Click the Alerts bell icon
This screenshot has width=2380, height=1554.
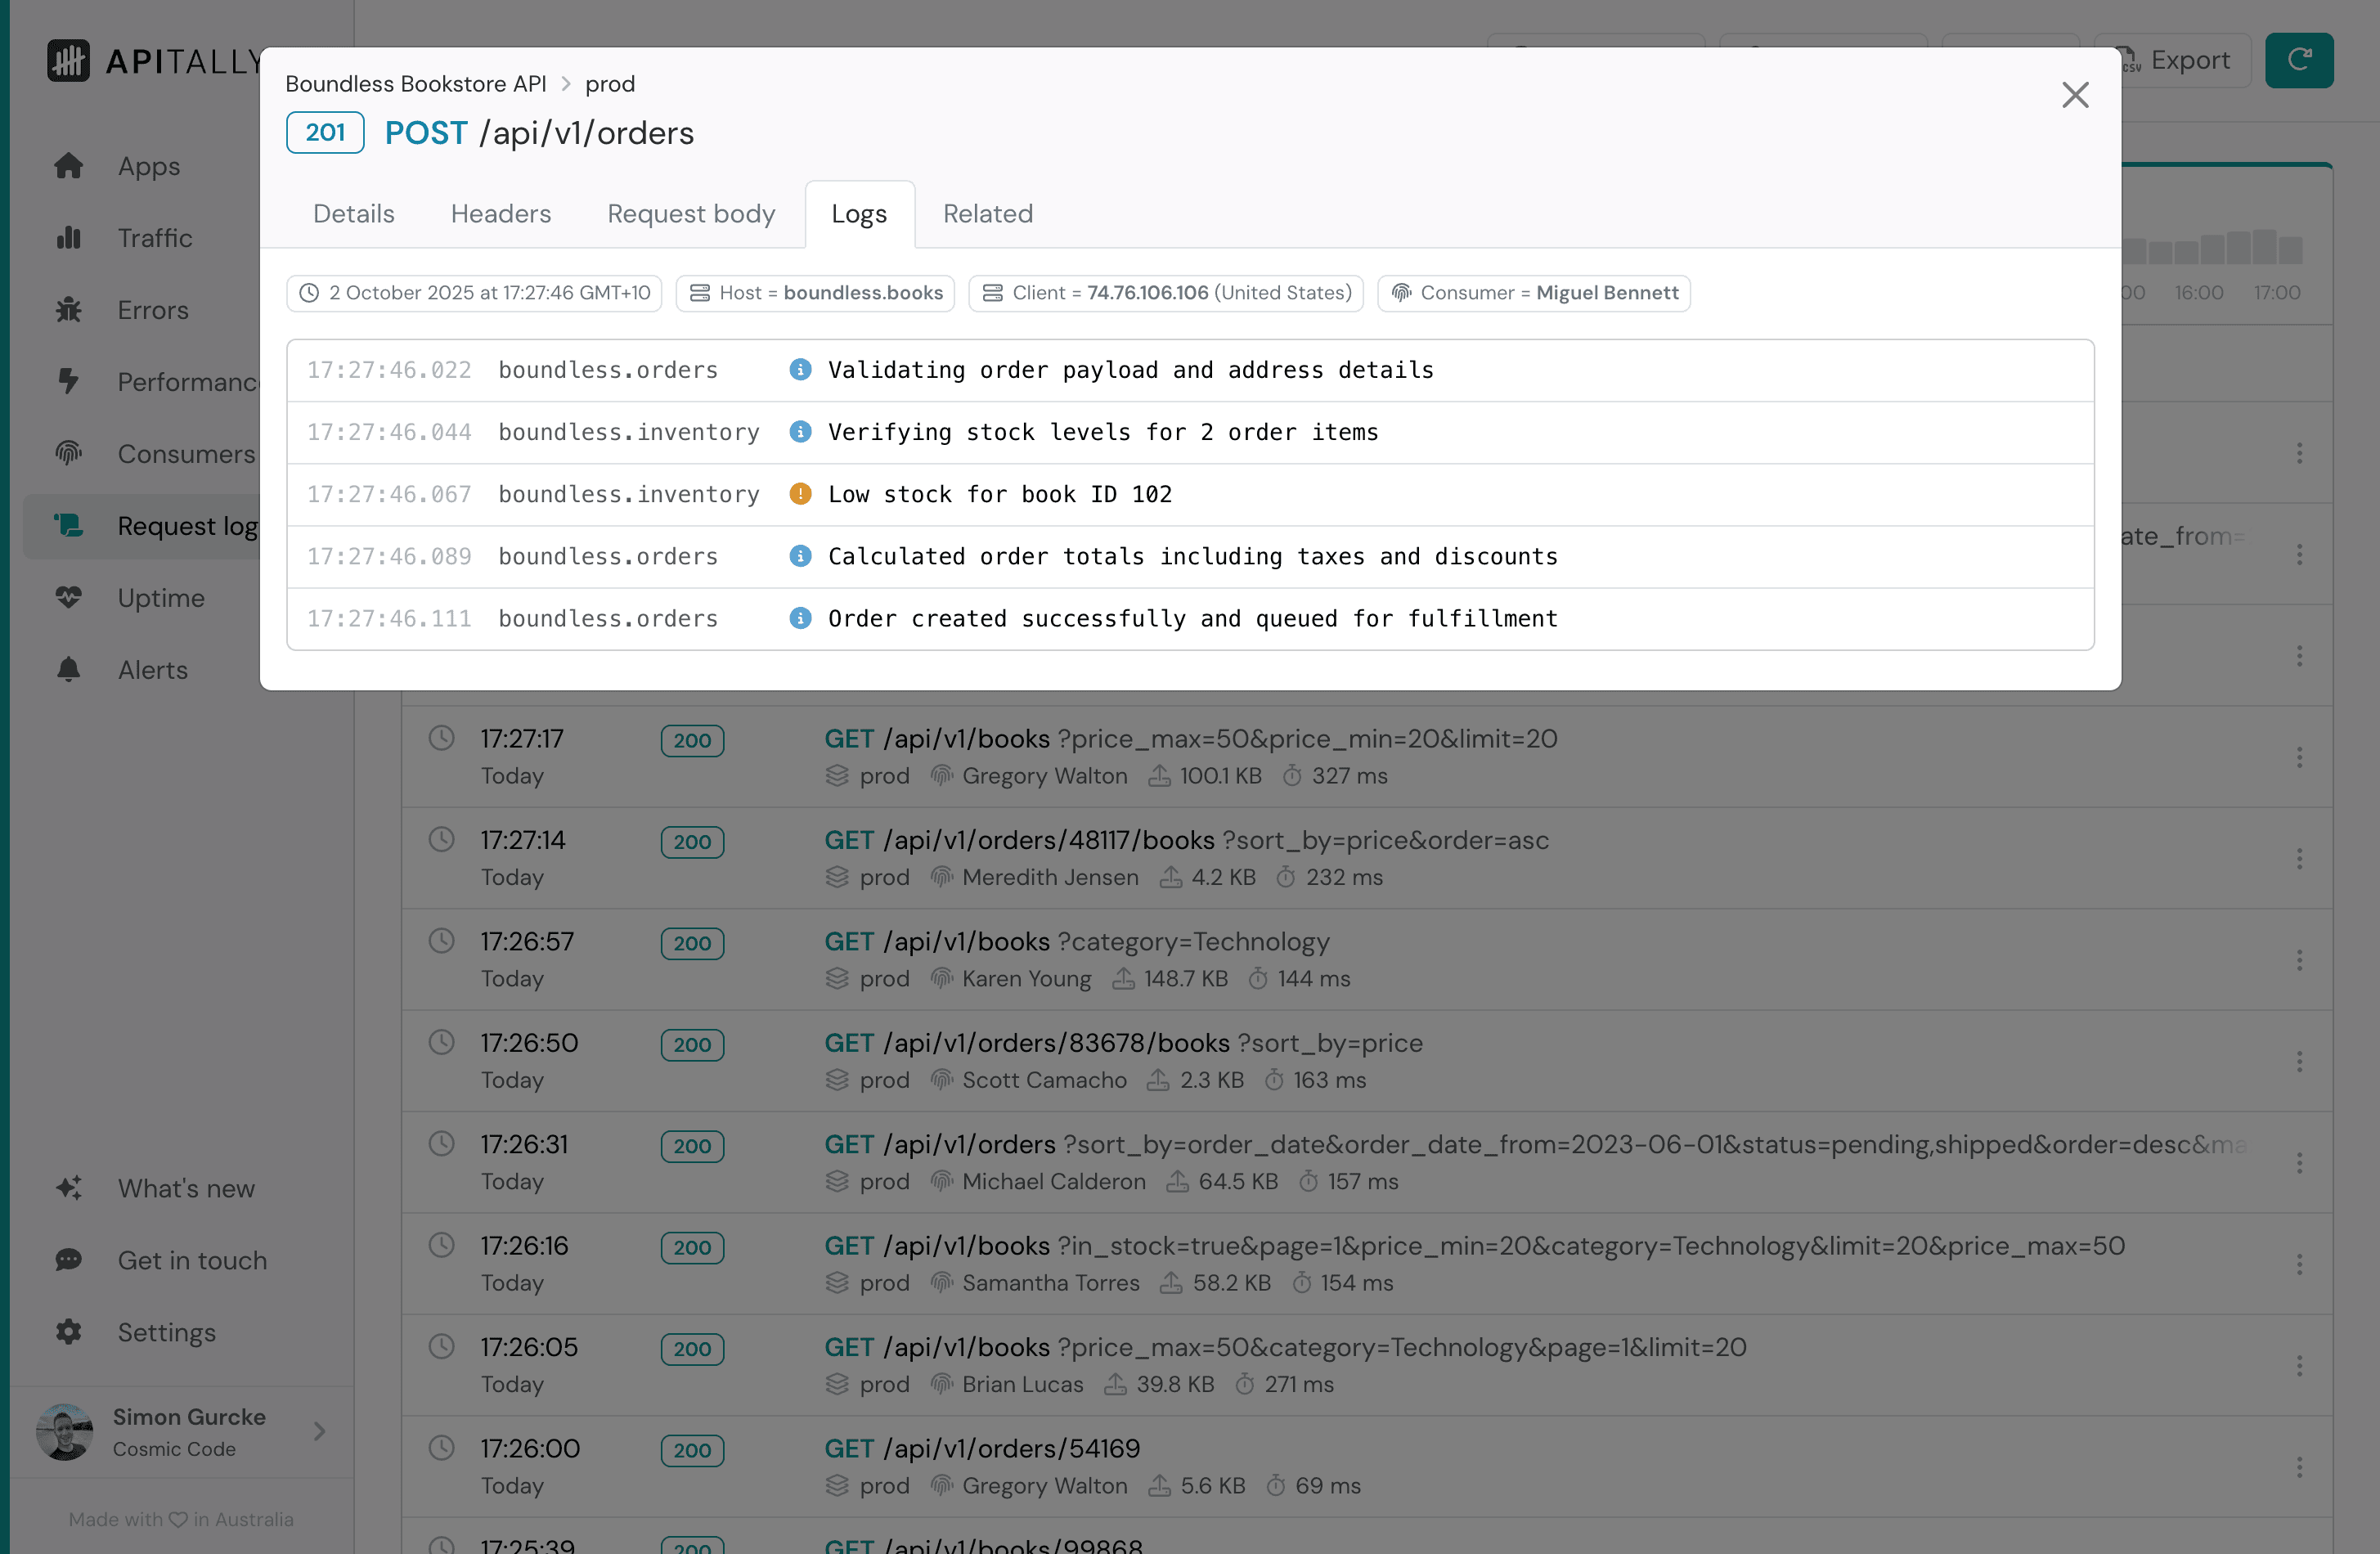coord(68,670)
